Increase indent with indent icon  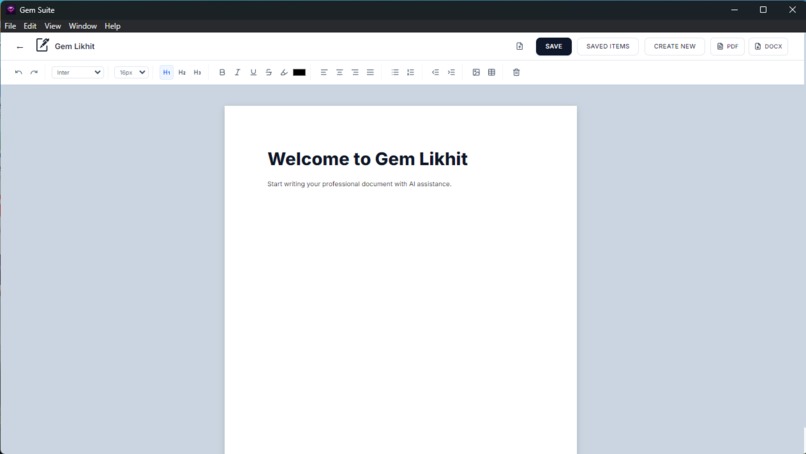451,72
